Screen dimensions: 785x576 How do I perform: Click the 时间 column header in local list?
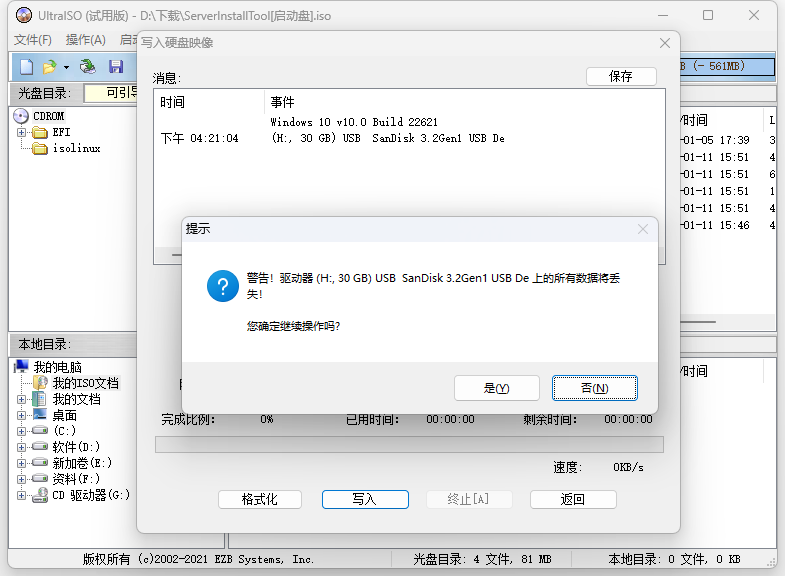(x=695, y=371)
